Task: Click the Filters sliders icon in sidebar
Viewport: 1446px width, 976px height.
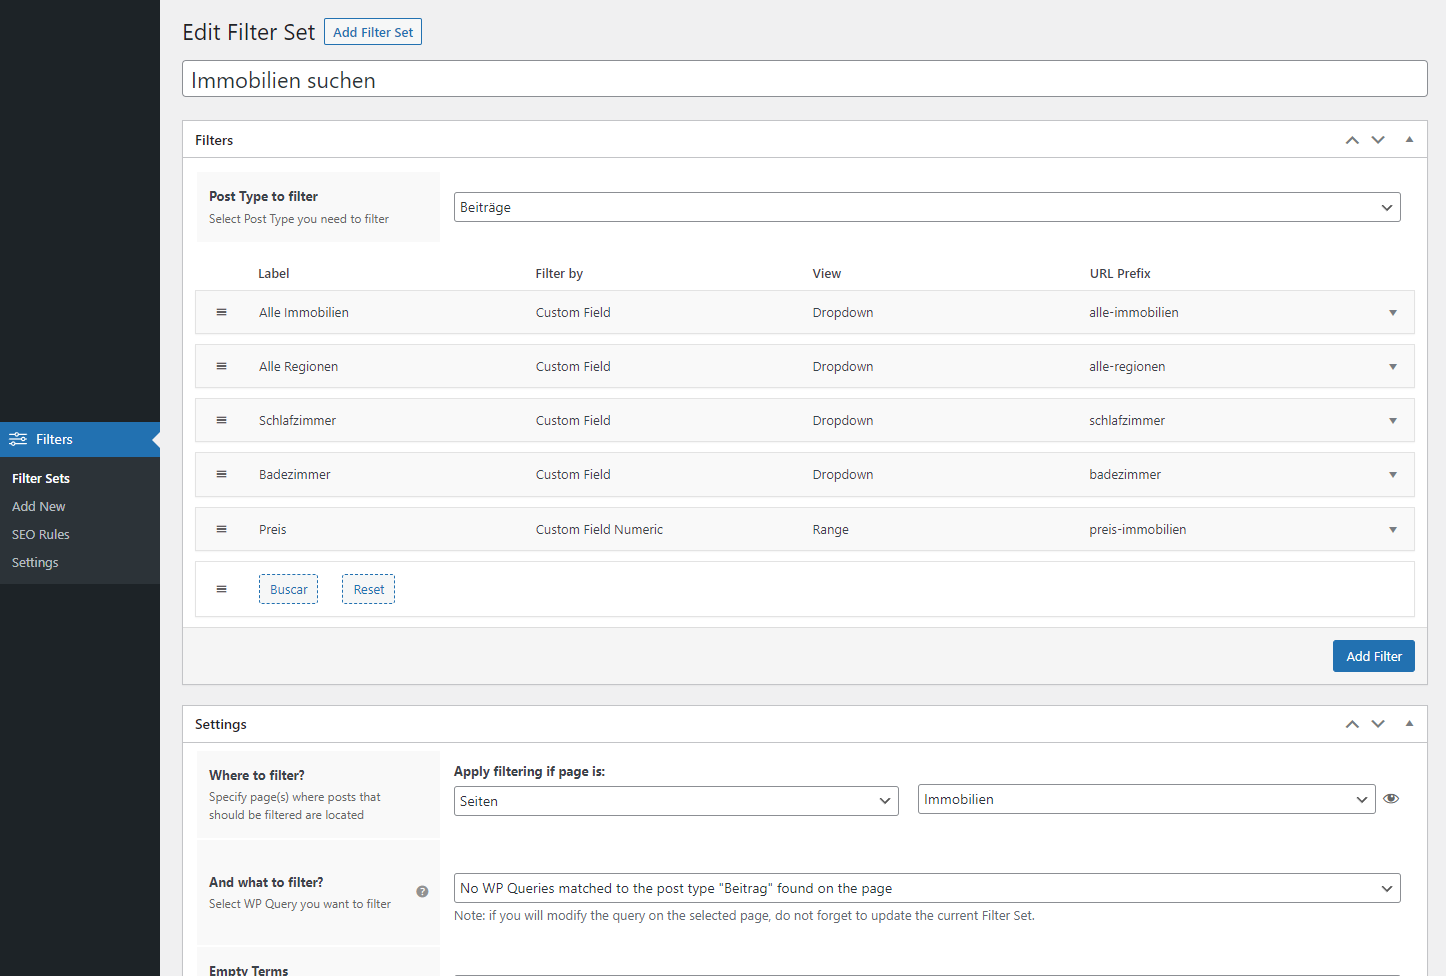Action: click(18, 439)
